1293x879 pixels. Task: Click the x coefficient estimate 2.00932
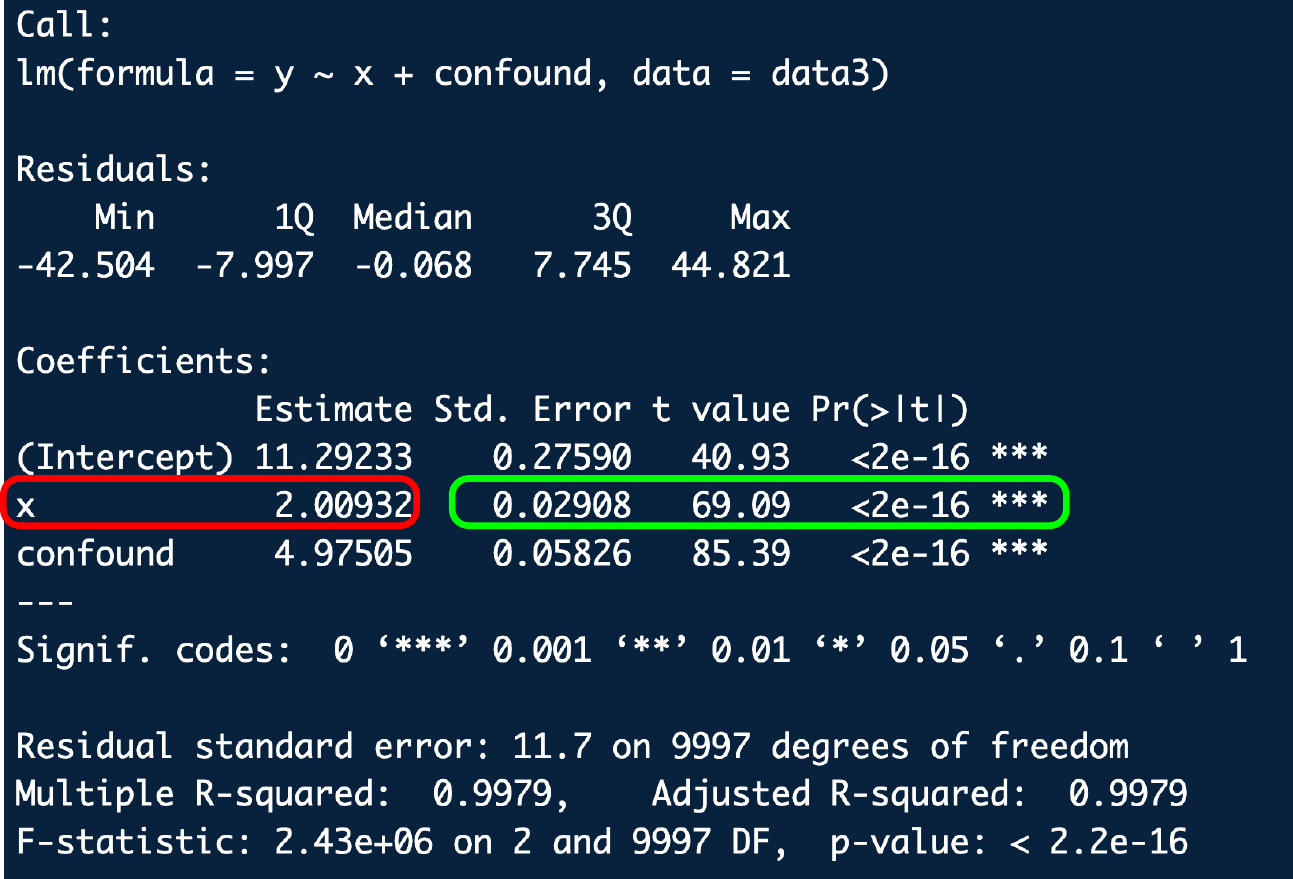tap(343, 505)
